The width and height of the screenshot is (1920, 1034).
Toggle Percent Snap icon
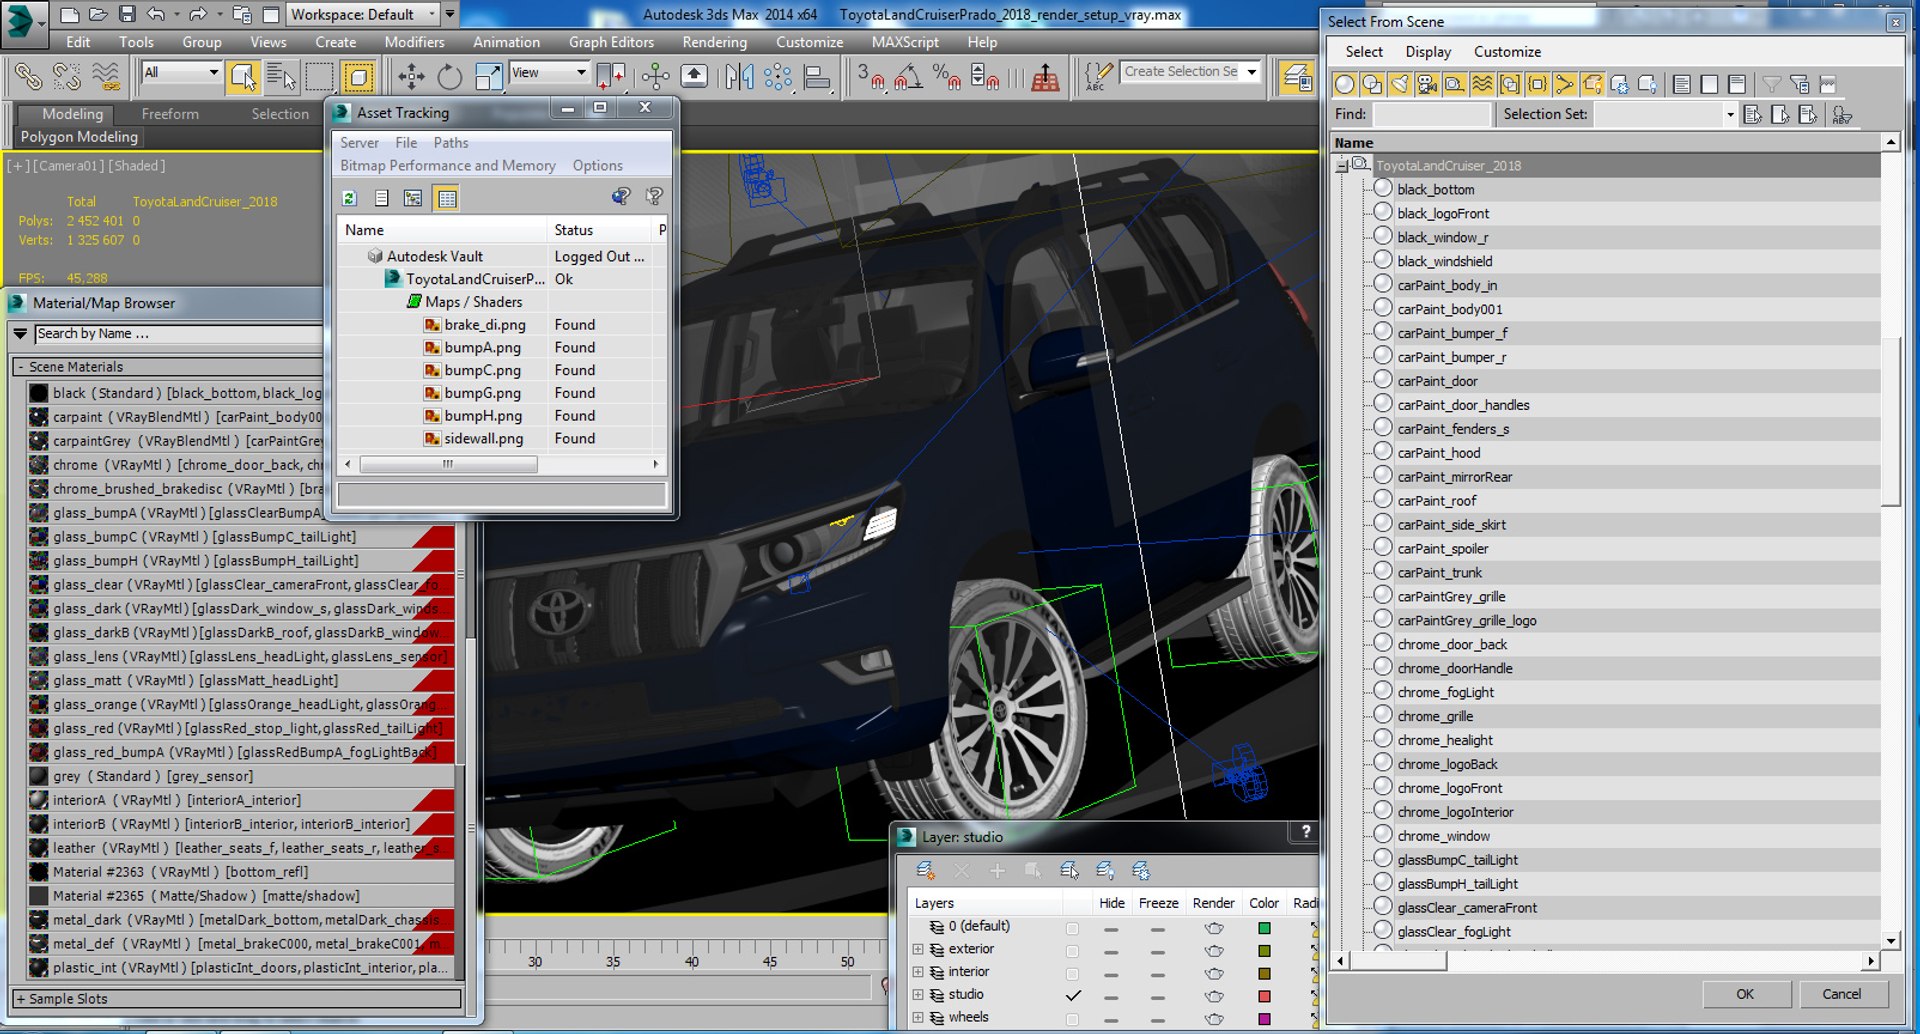[x=946, y=77]
